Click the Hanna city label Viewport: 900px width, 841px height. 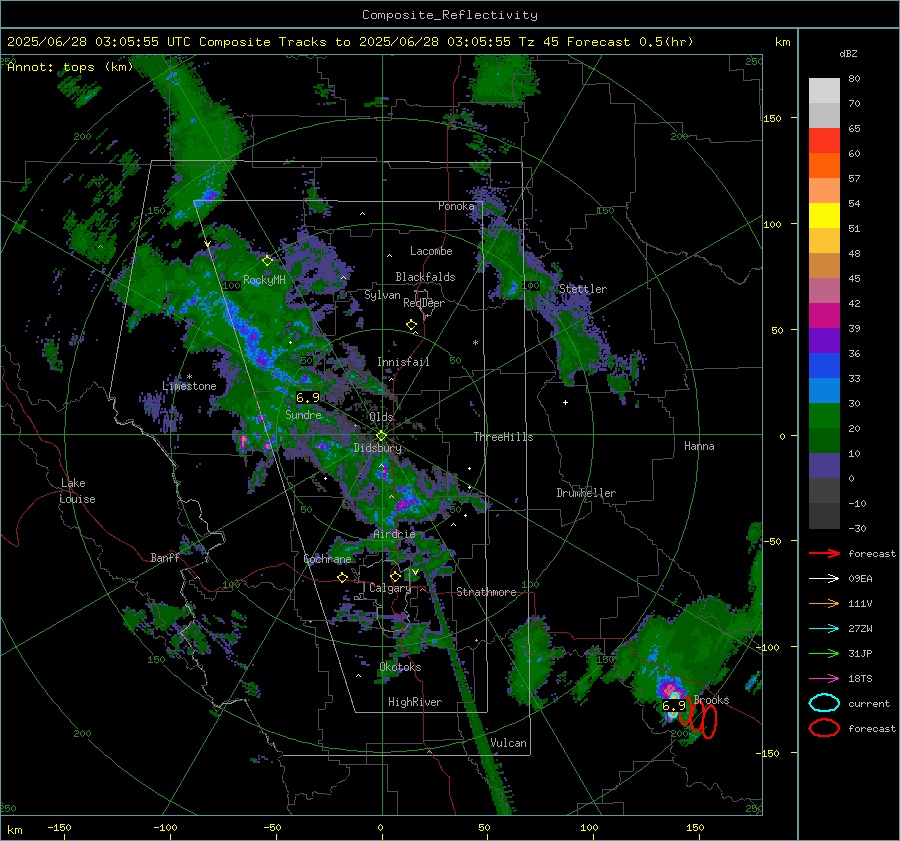click(x=699, y=446)
